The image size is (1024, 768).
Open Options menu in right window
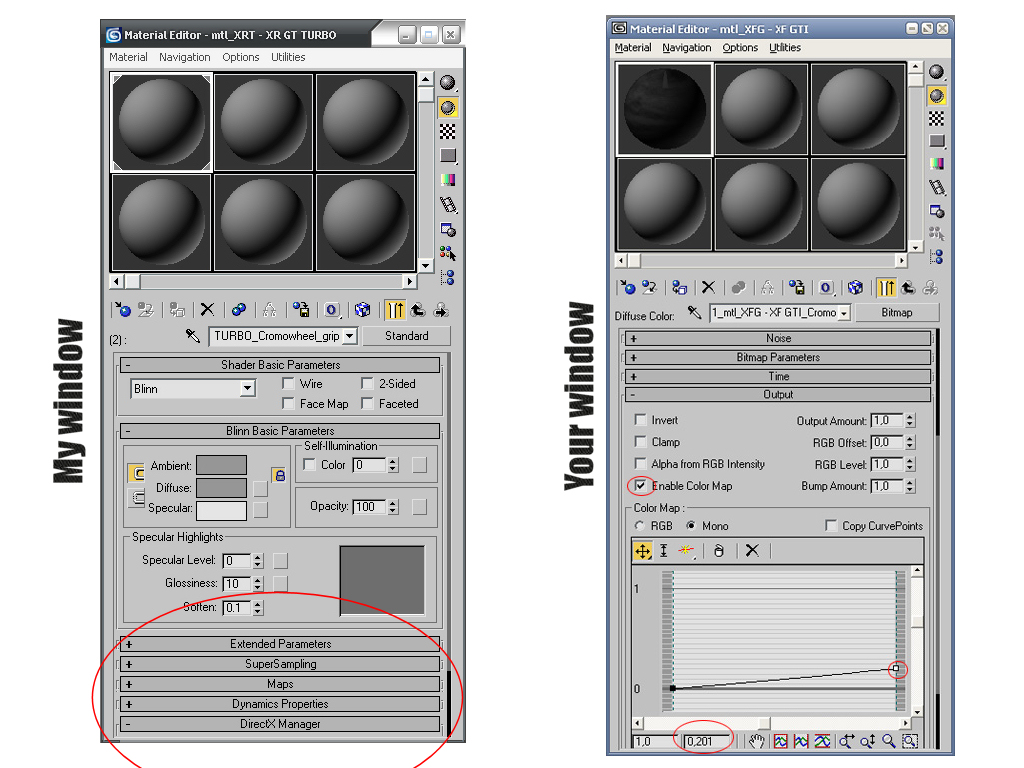coord(740,48)
